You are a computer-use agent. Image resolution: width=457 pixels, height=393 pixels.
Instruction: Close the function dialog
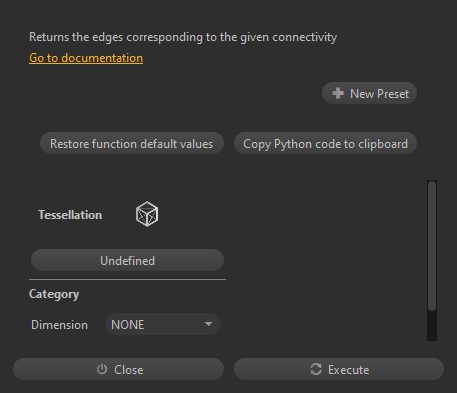click(118, 369)
